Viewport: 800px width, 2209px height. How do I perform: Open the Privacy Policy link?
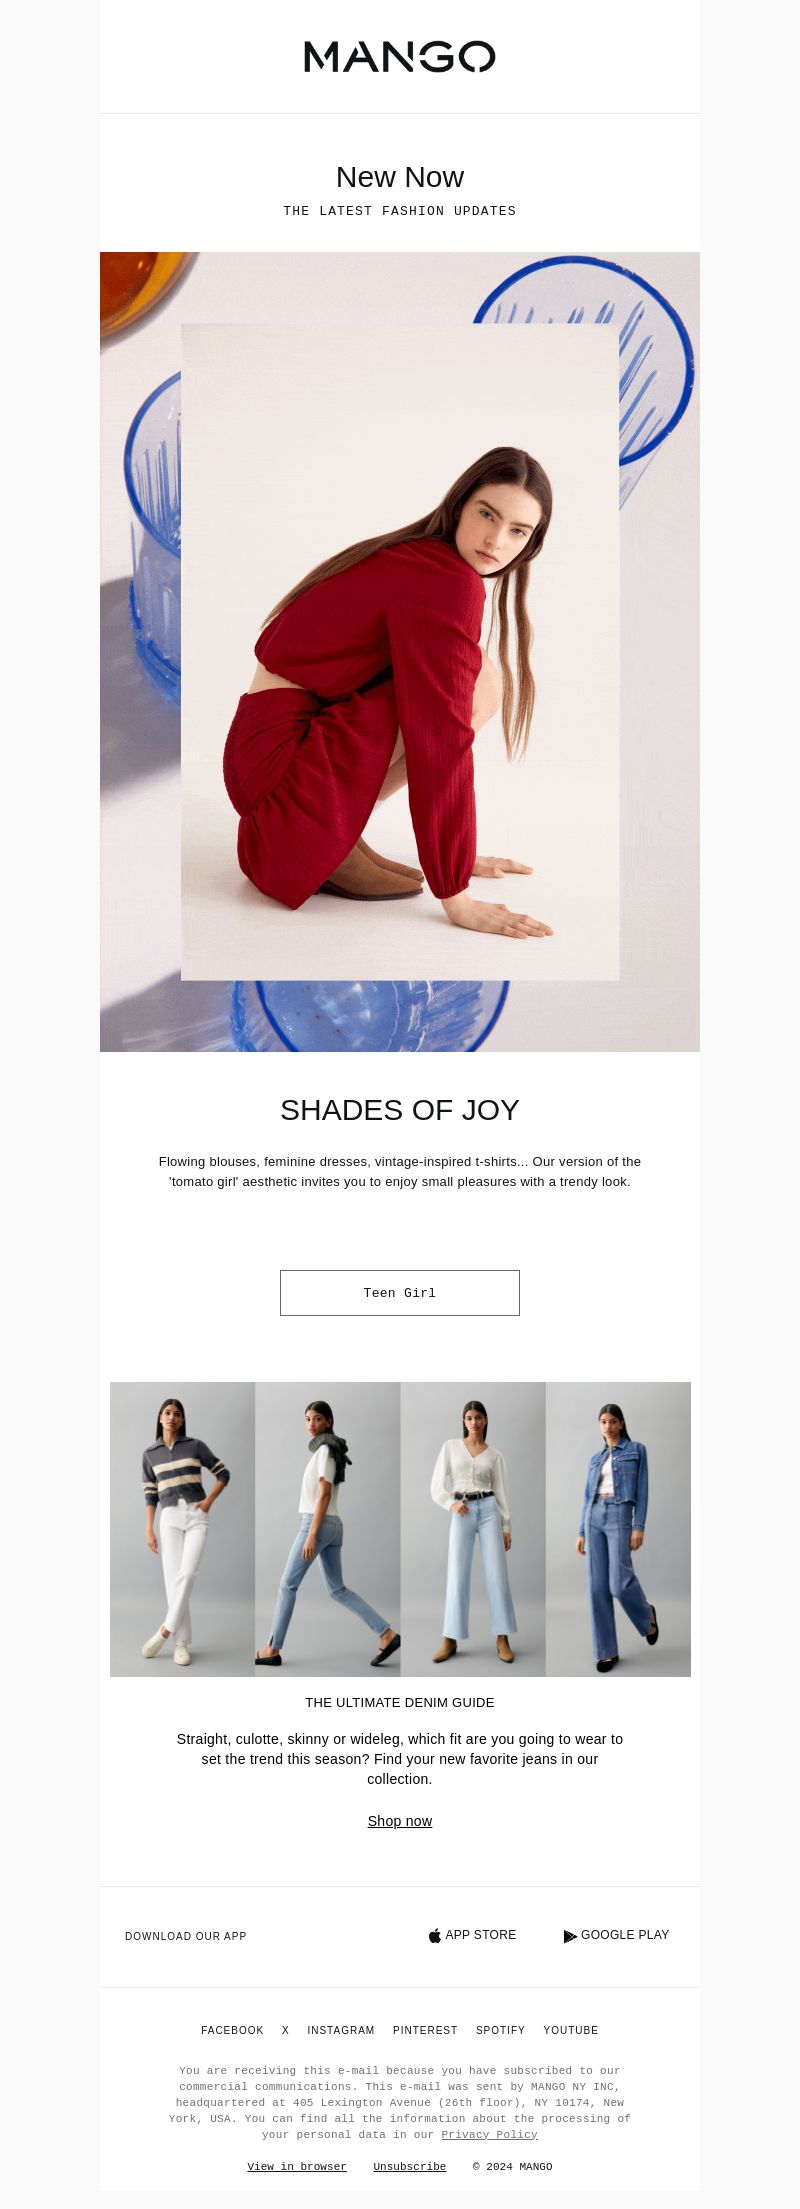(x=490, y=2134)
